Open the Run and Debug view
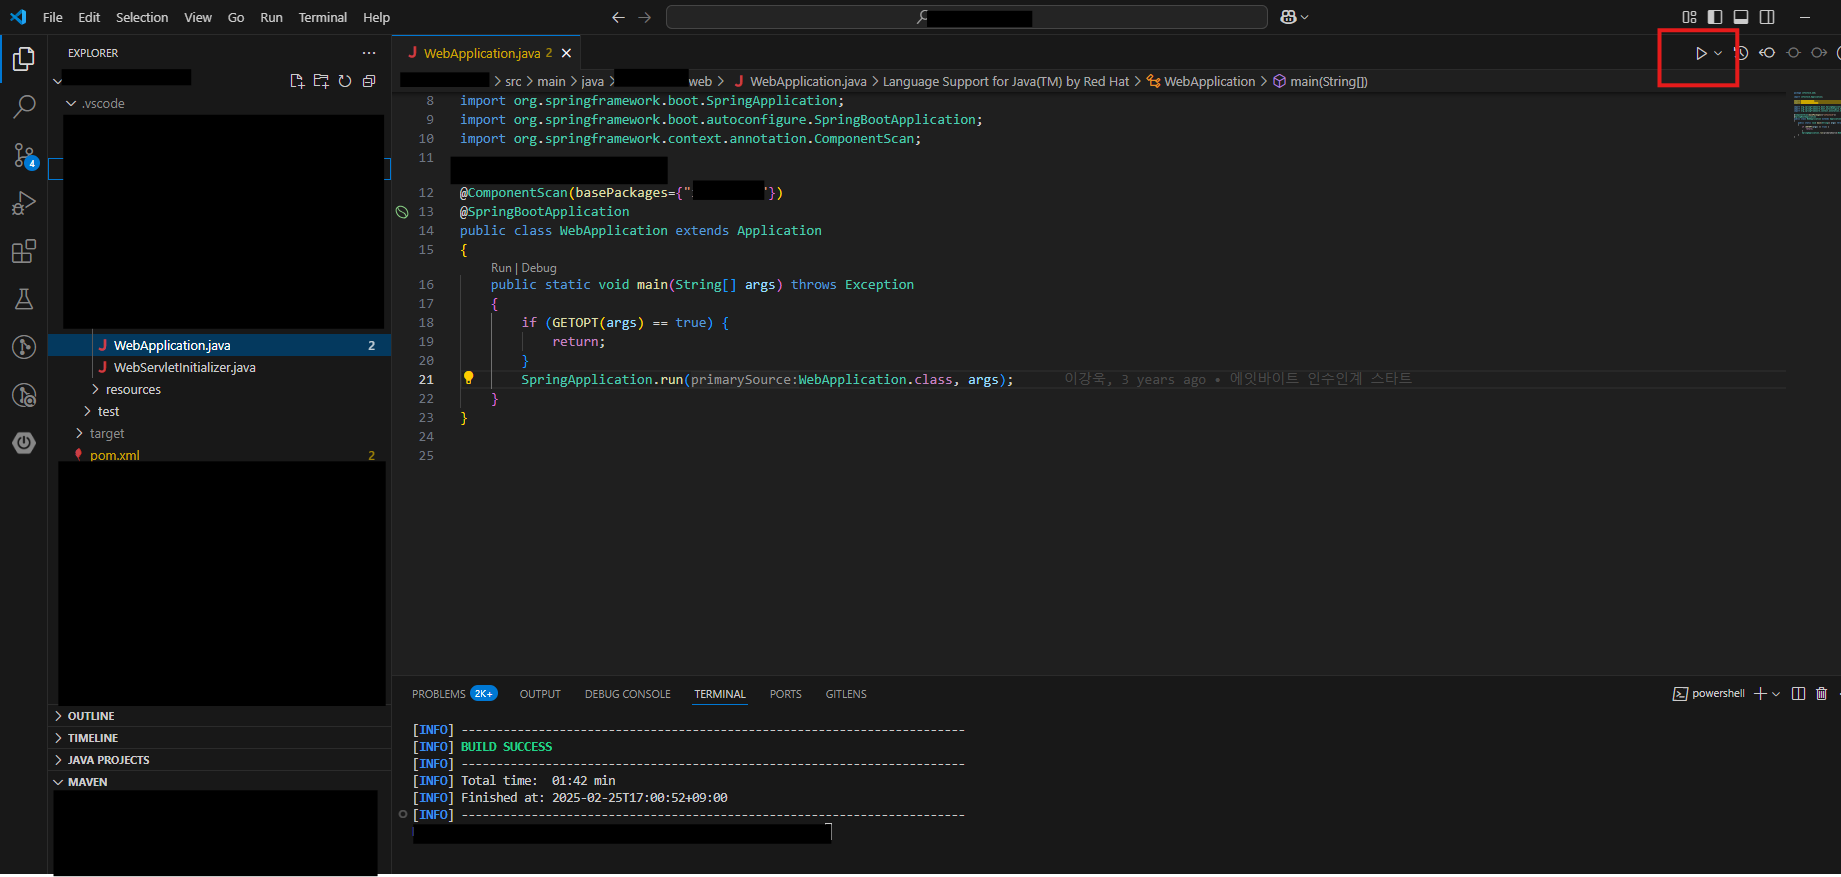 (24, 203)
